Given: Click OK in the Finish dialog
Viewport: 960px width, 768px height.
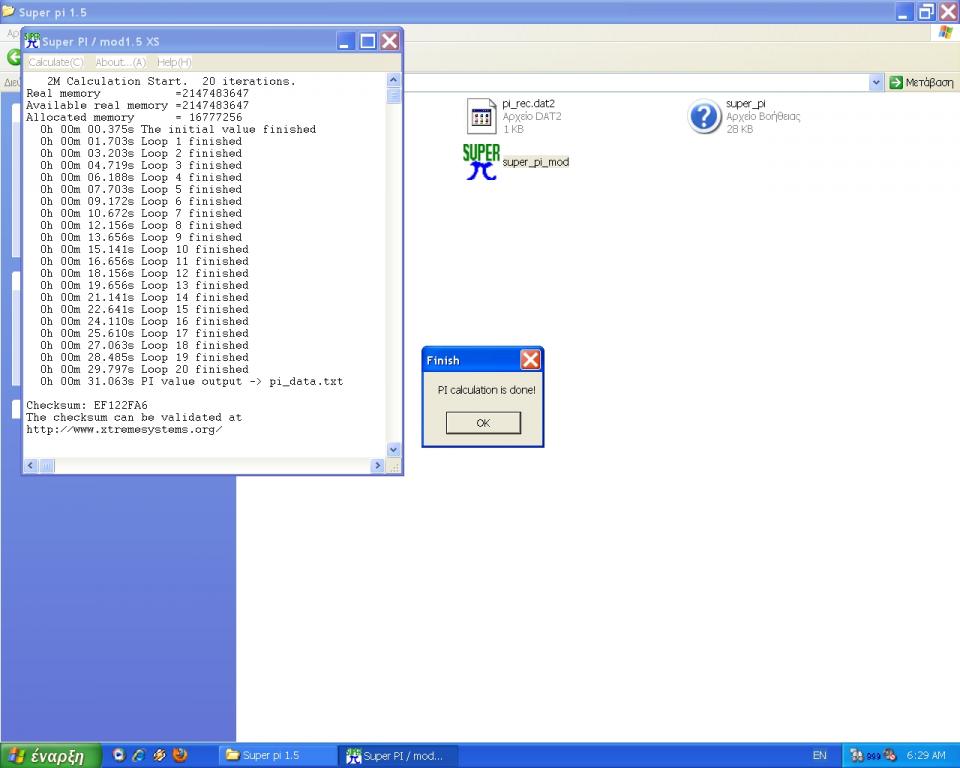Looking at the screenshot, I should pos(483,423).
